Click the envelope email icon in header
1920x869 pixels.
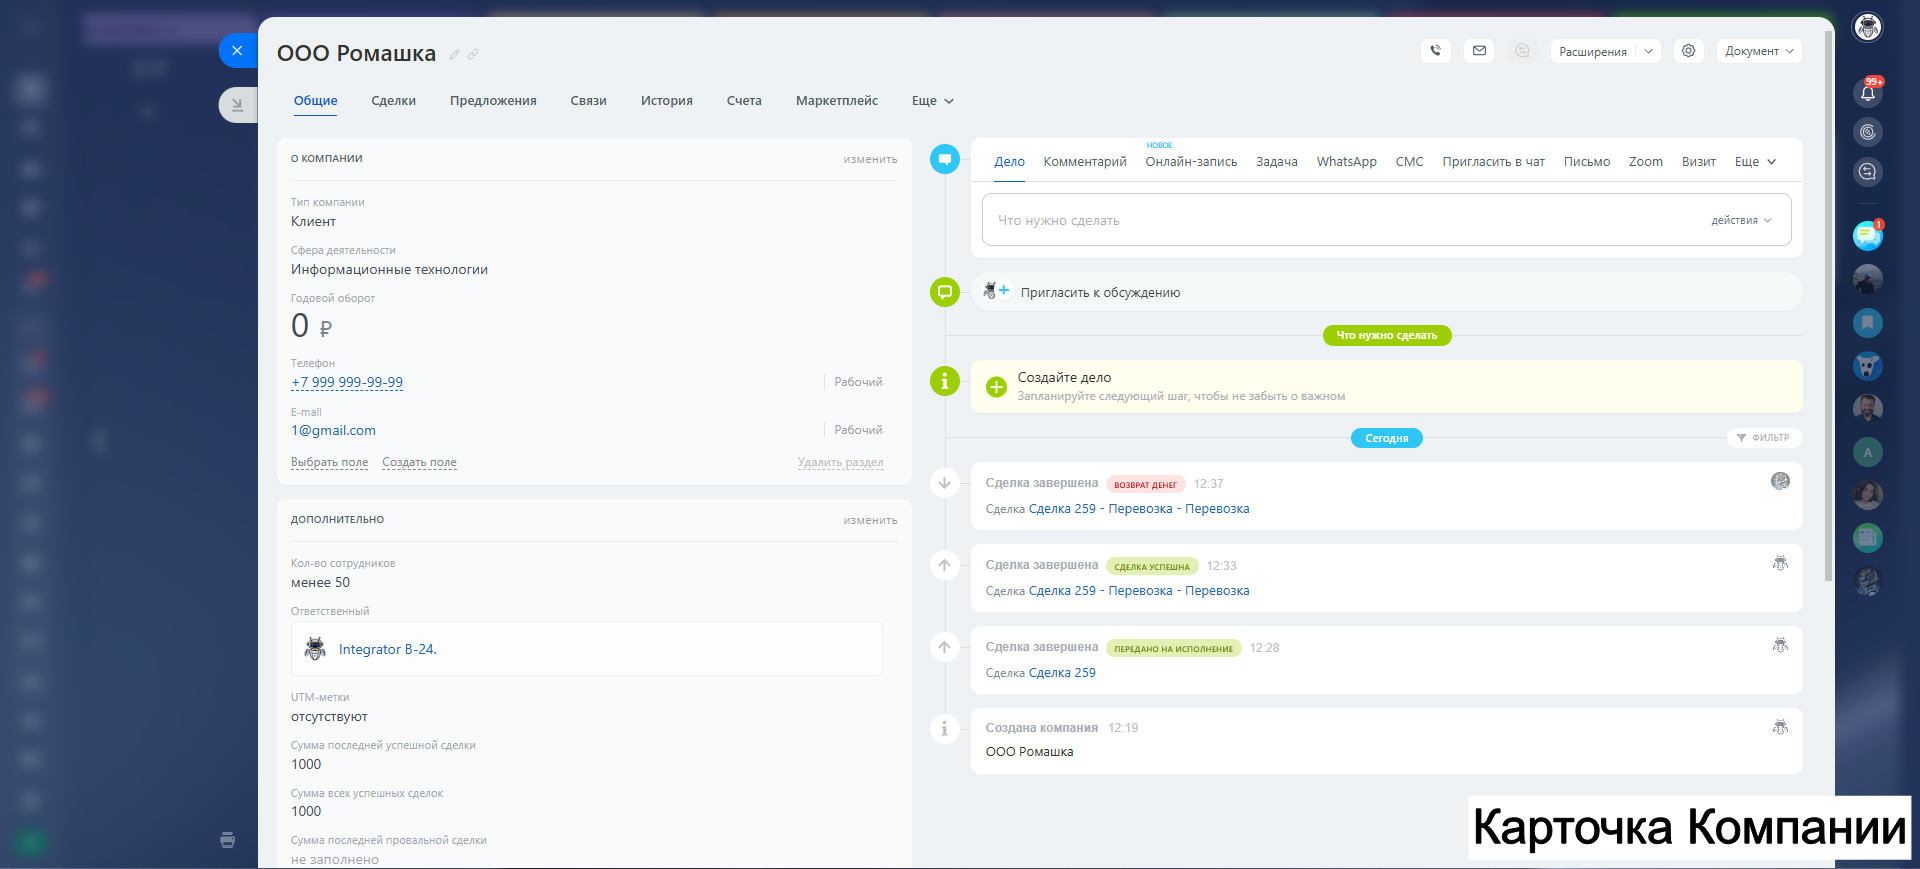(x=1479, y=51)
